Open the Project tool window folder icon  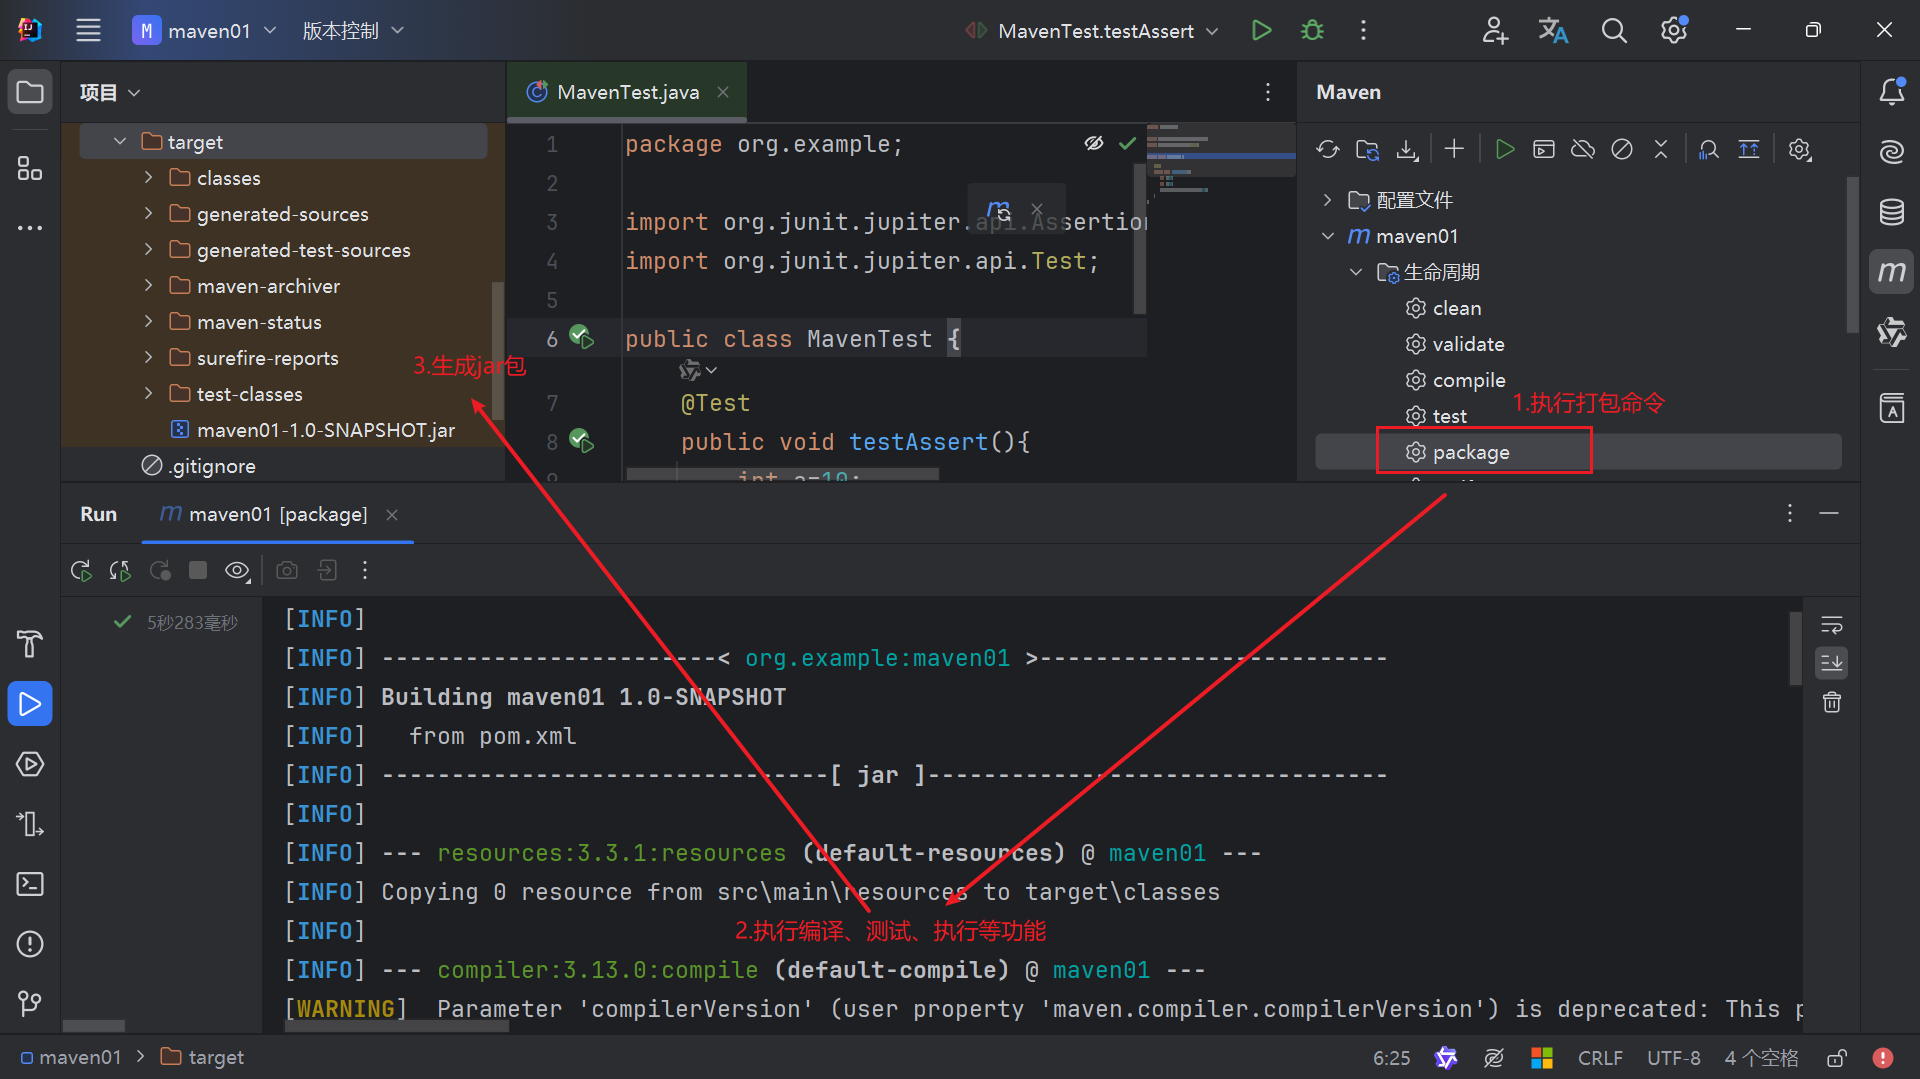30,92
